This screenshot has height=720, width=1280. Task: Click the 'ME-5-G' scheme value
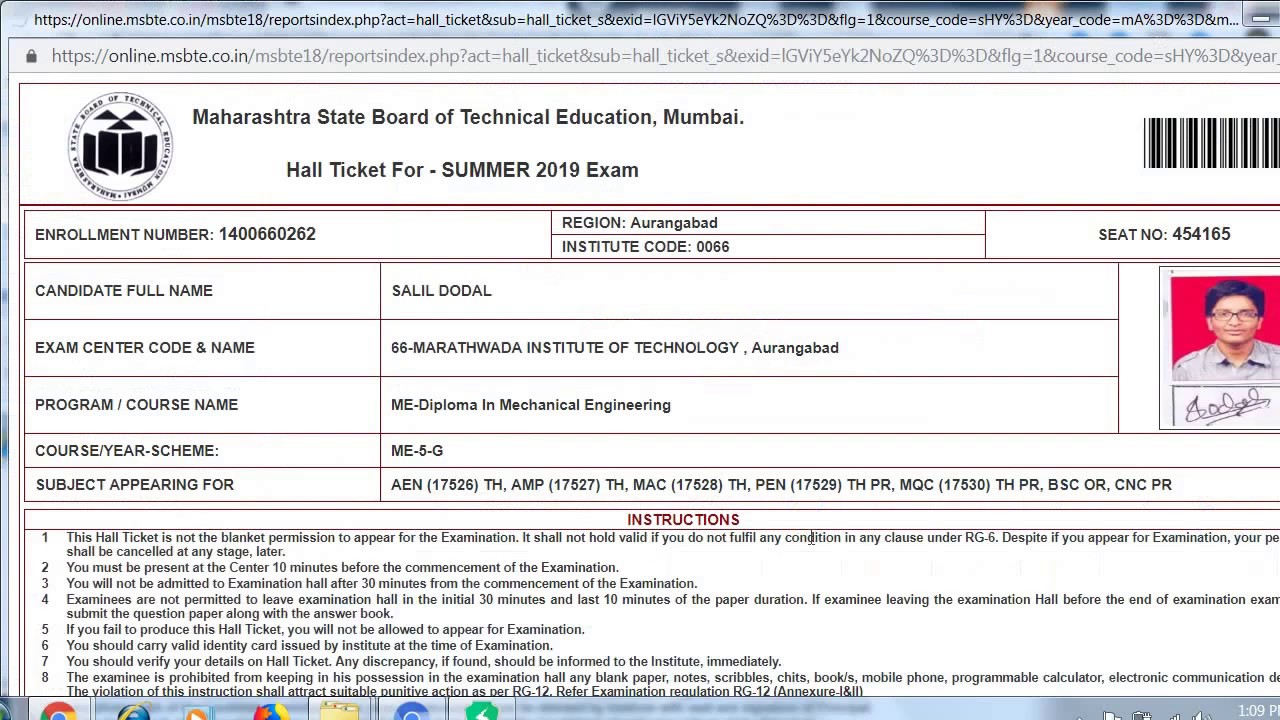pyautogui.click(x=417, y=451)
